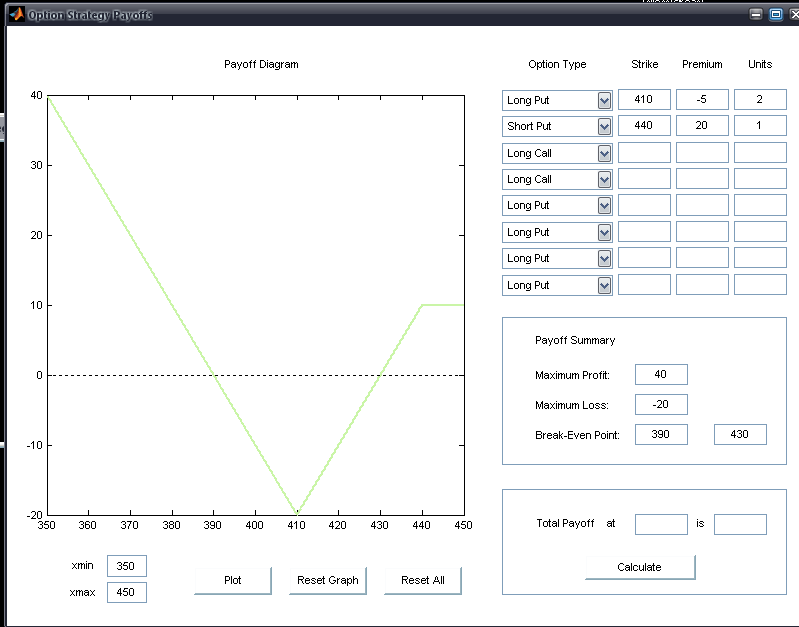The width and height of the screenshot is (799, 627).
Task: Click the empty strike field in third row
Action: click(x=644, y=152)
